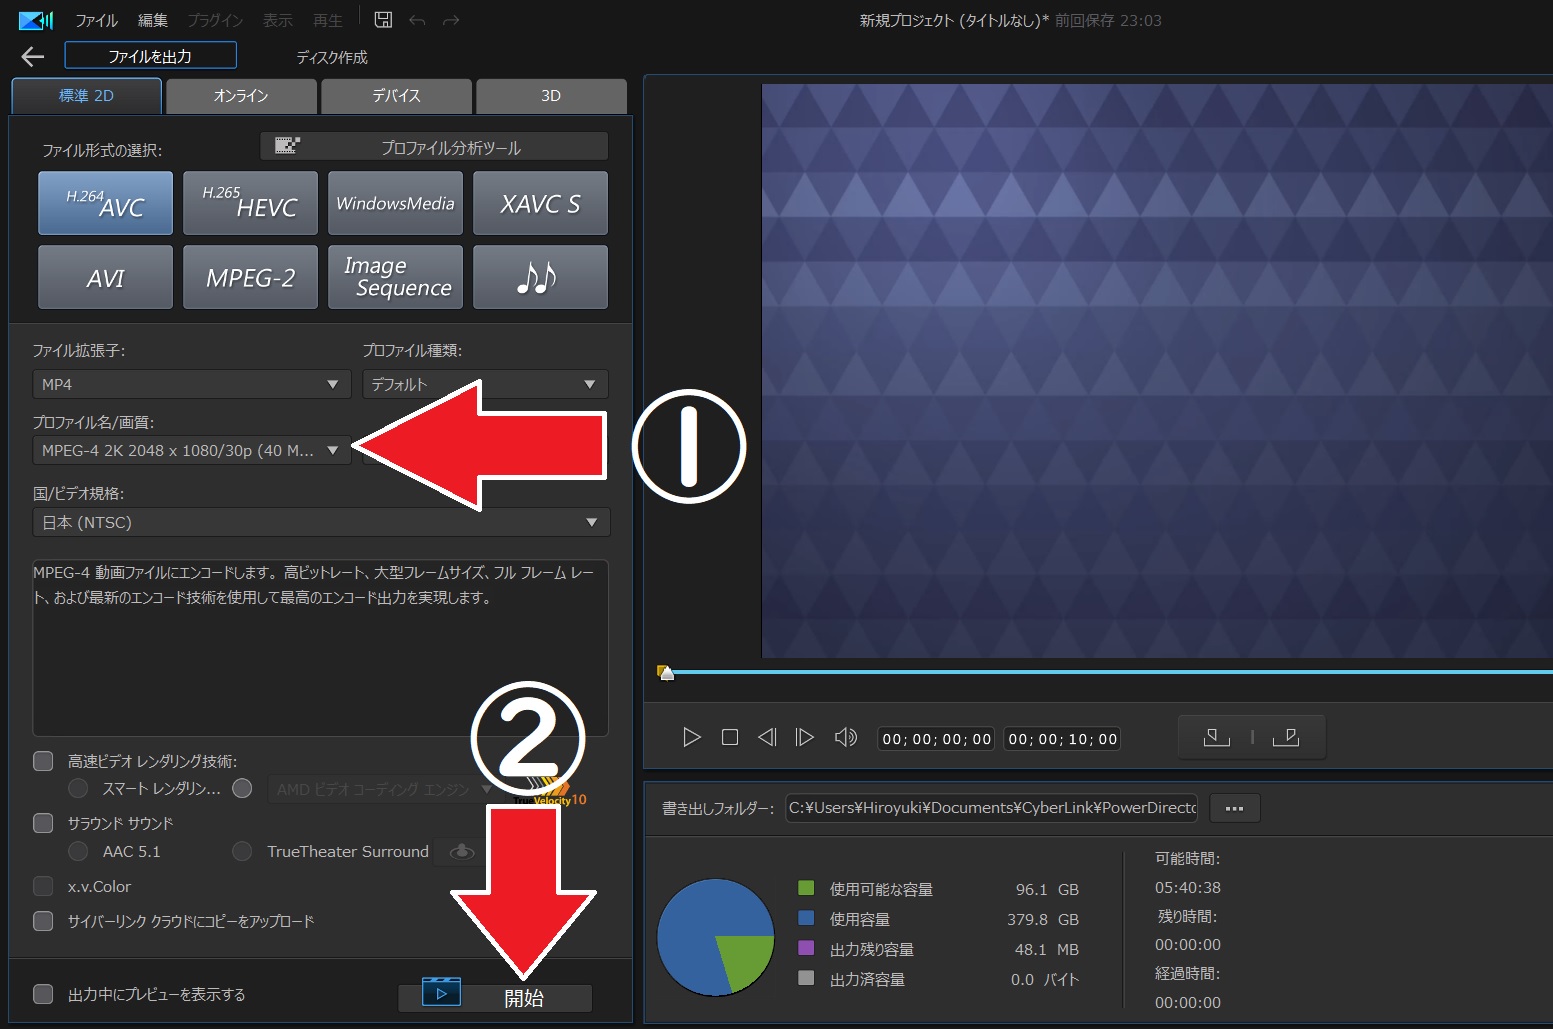Play the preview video
The width and height of the screenshot is (1553, 1029).
[x=691, y=738]
